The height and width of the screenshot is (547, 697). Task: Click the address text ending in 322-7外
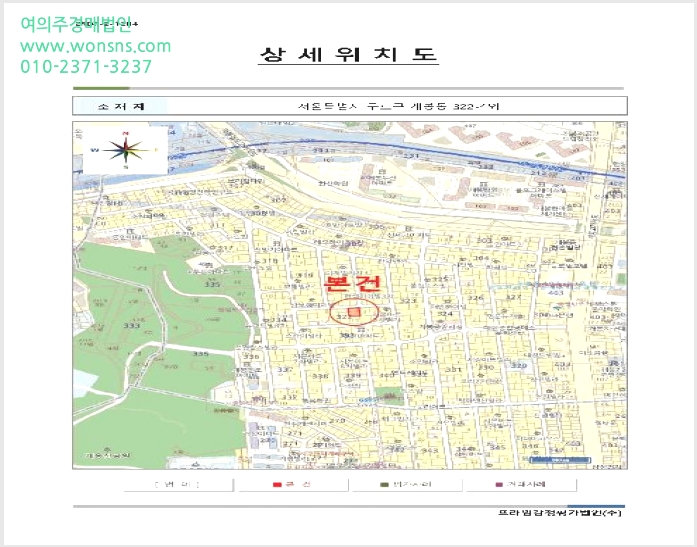(398, 106)
